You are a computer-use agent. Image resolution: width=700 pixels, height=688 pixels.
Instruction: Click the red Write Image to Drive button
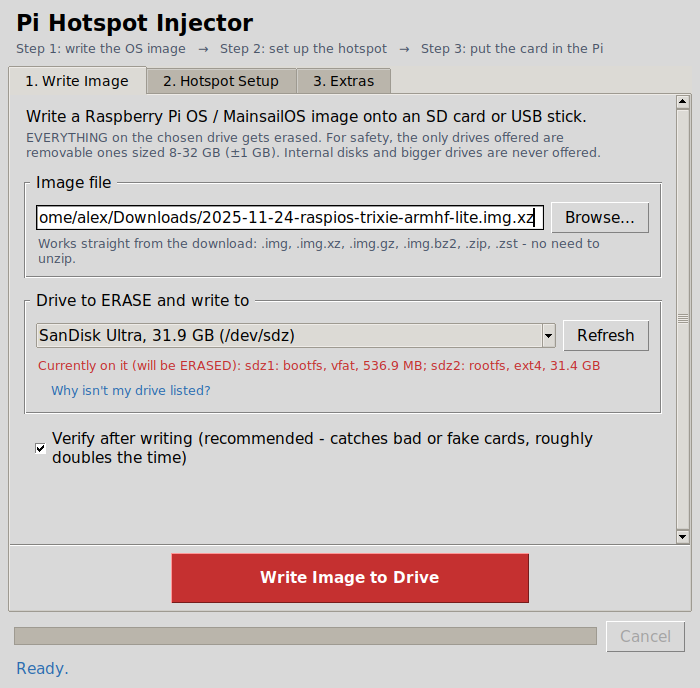point(350,578)
